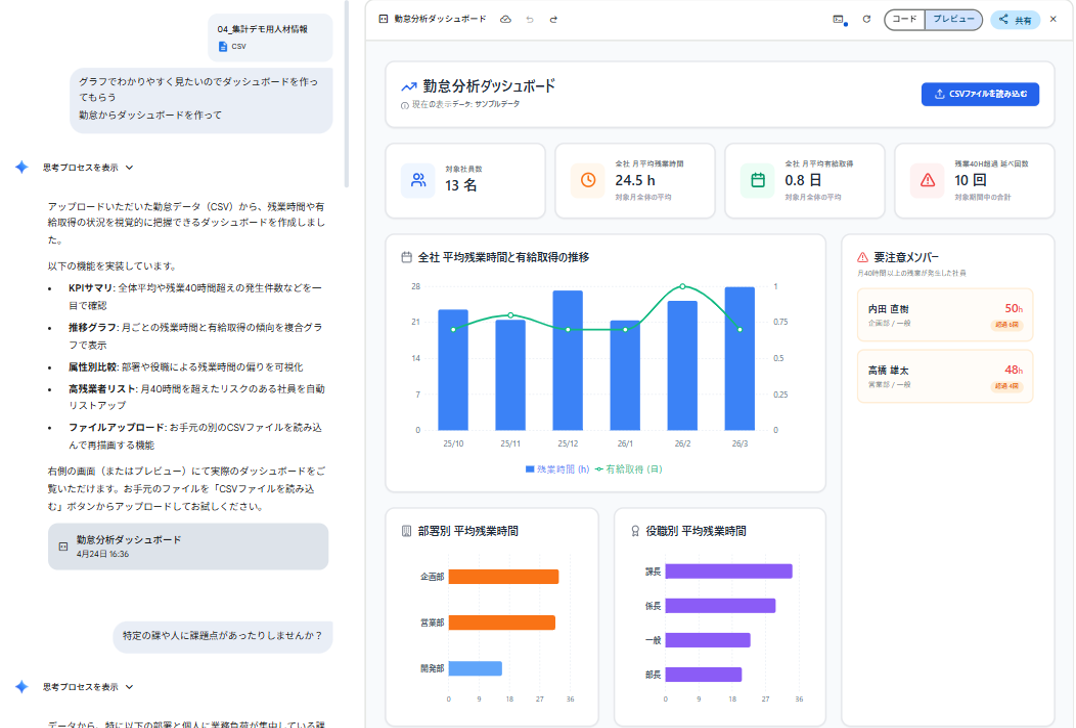Image resolution: width=1076 pixels, height=728 pixels.
Task: Click the trend arrow icon in the dashboard header
Action: point(409,86)
